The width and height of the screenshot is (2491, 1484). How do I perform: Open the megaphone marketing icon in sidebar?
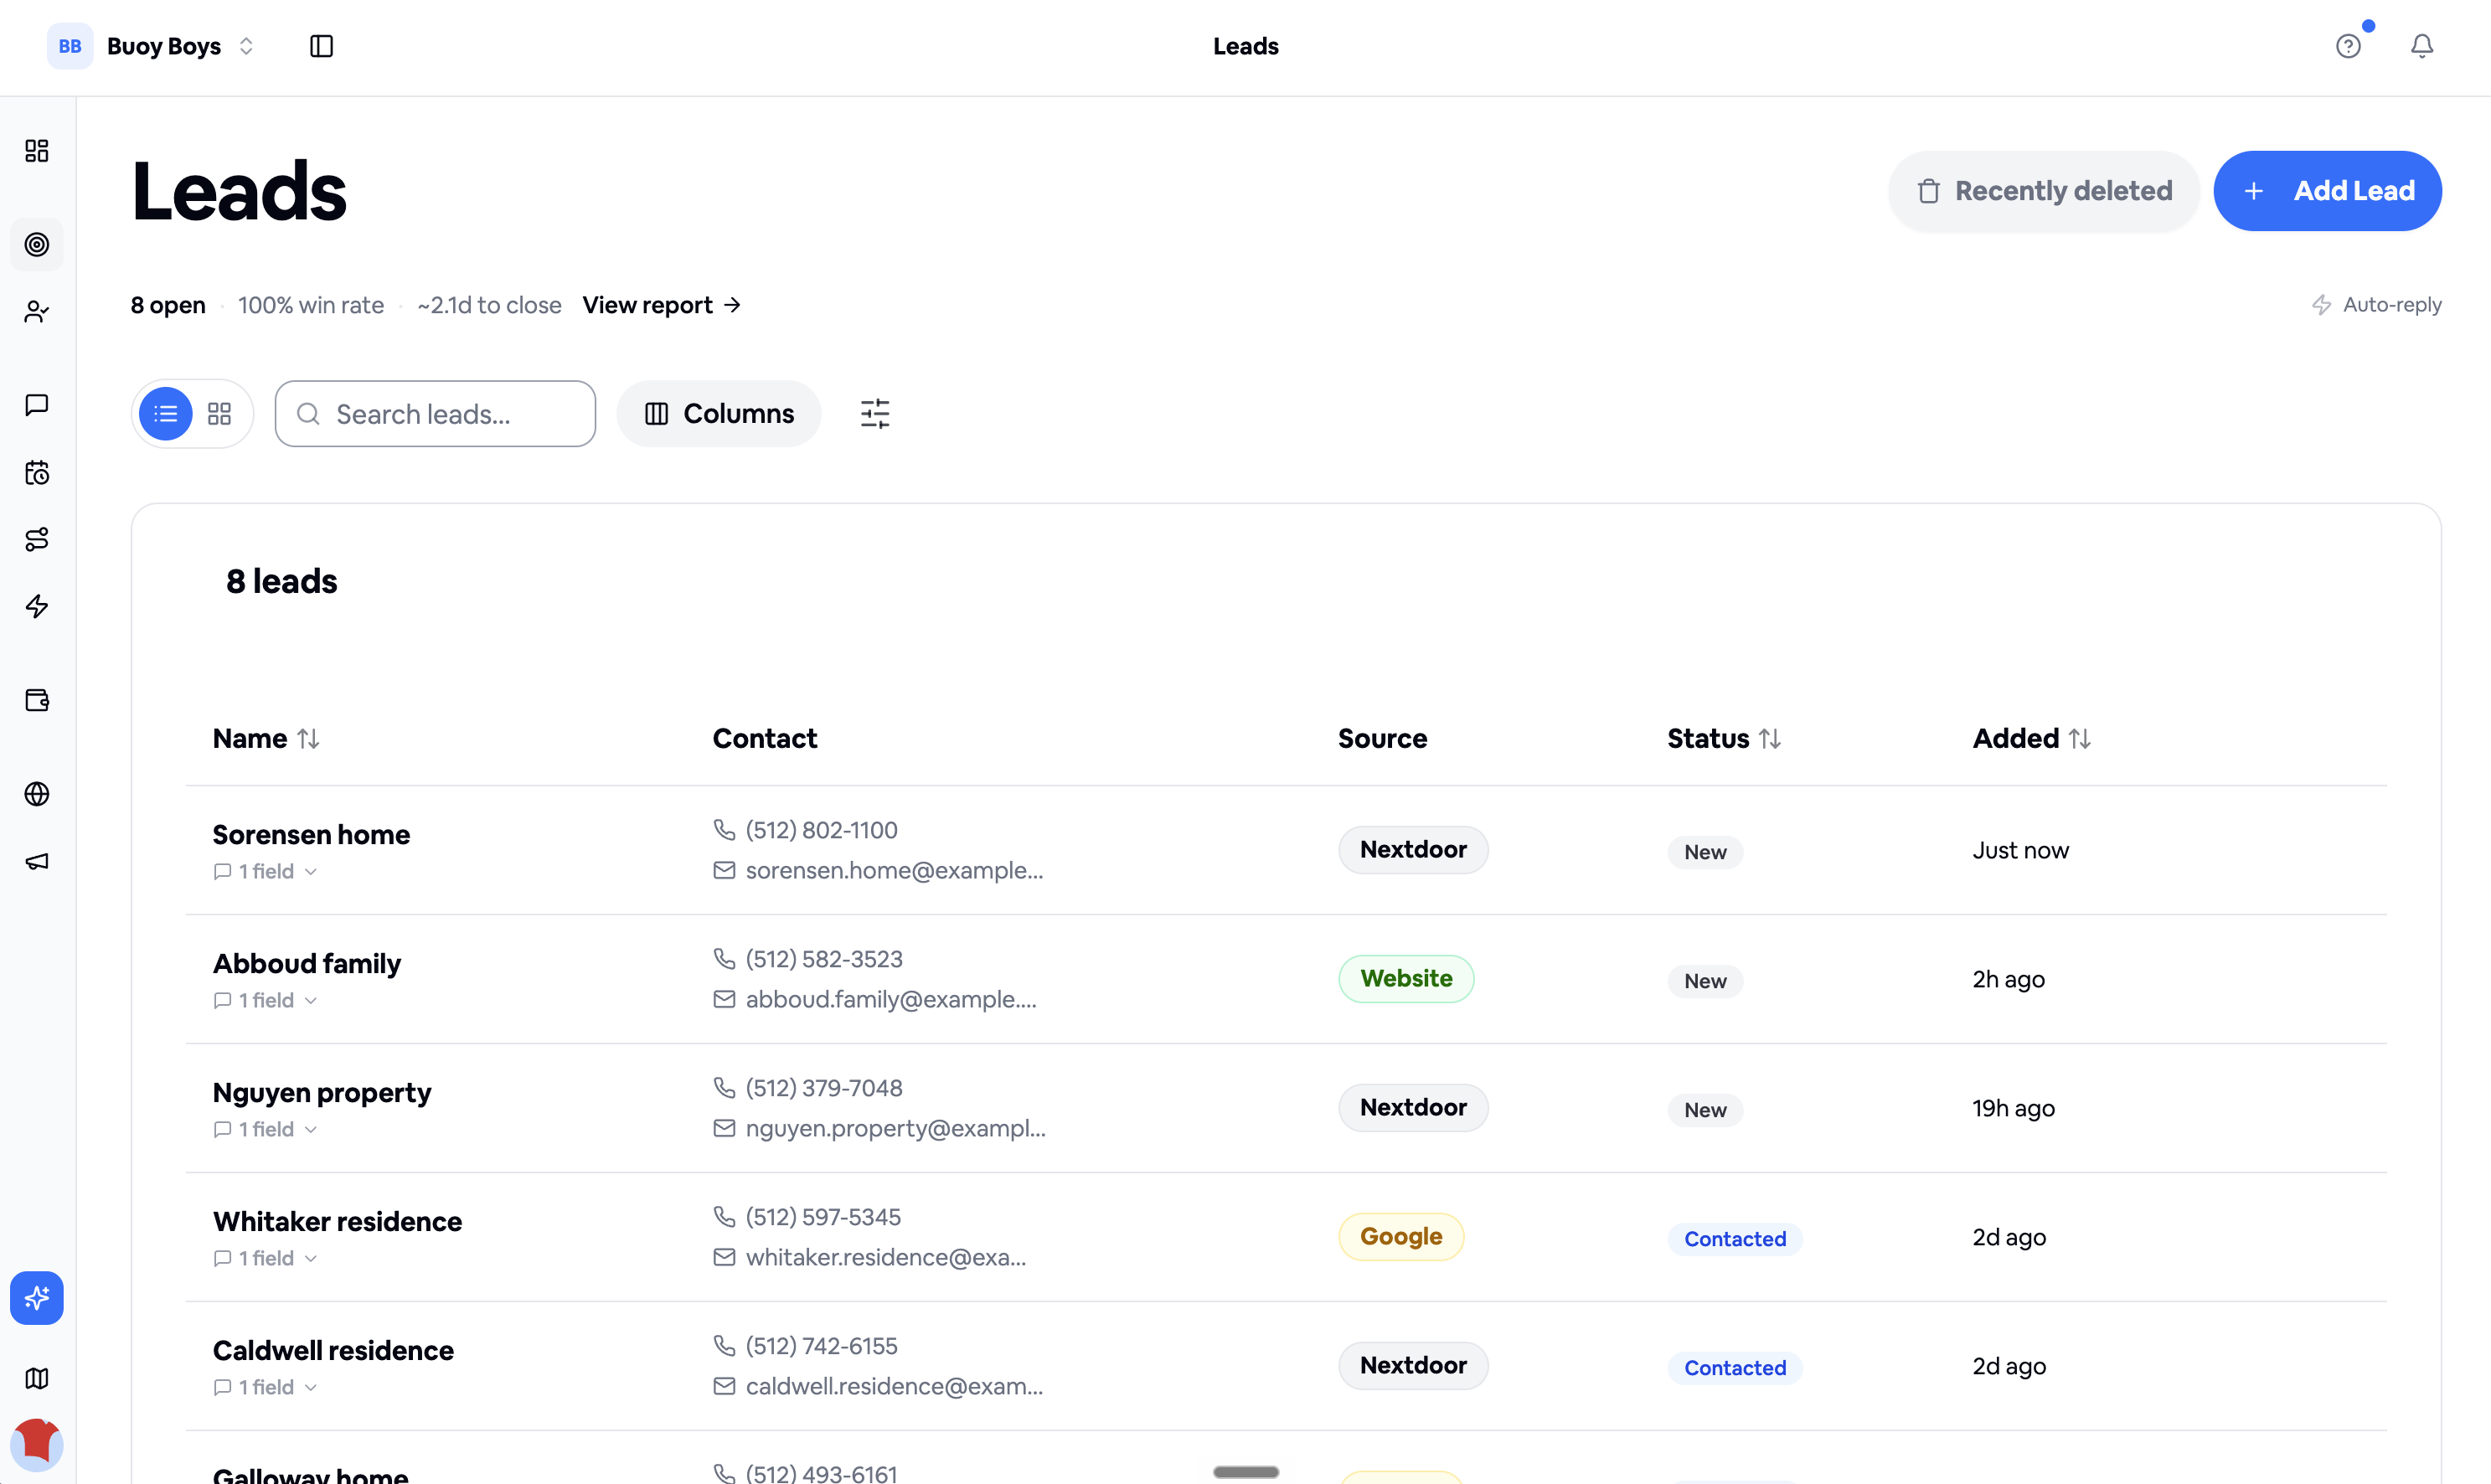[x=37, y=861]
